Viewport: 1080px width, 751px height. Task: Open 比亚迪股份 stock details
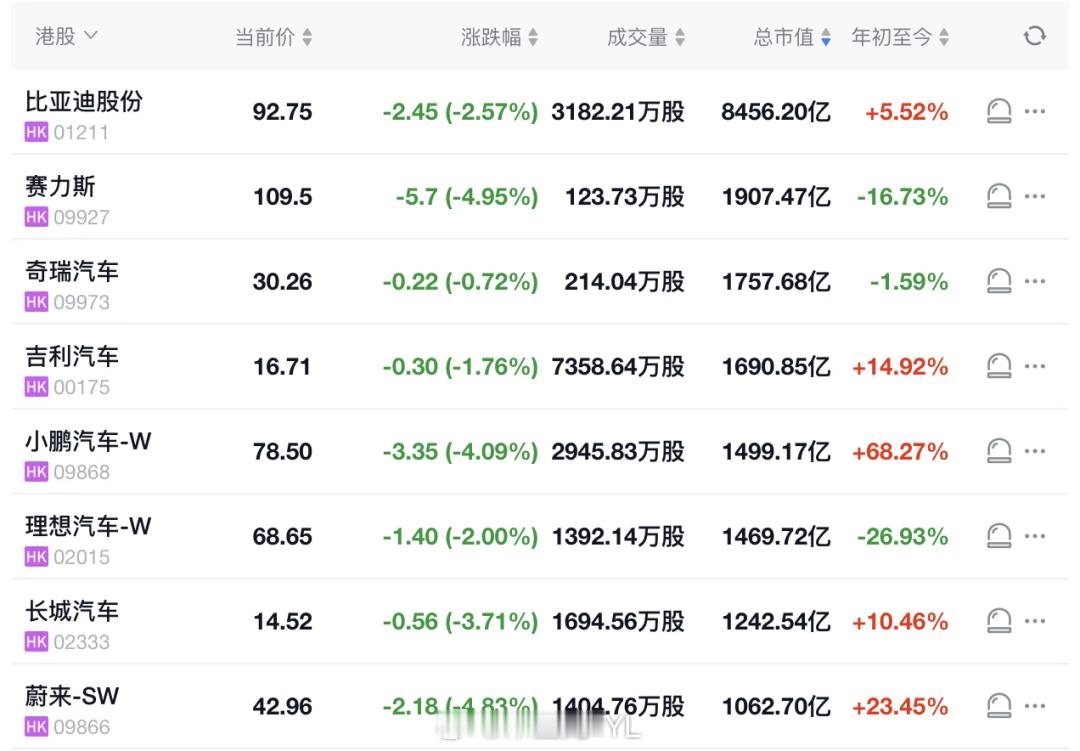coord(84,101)
